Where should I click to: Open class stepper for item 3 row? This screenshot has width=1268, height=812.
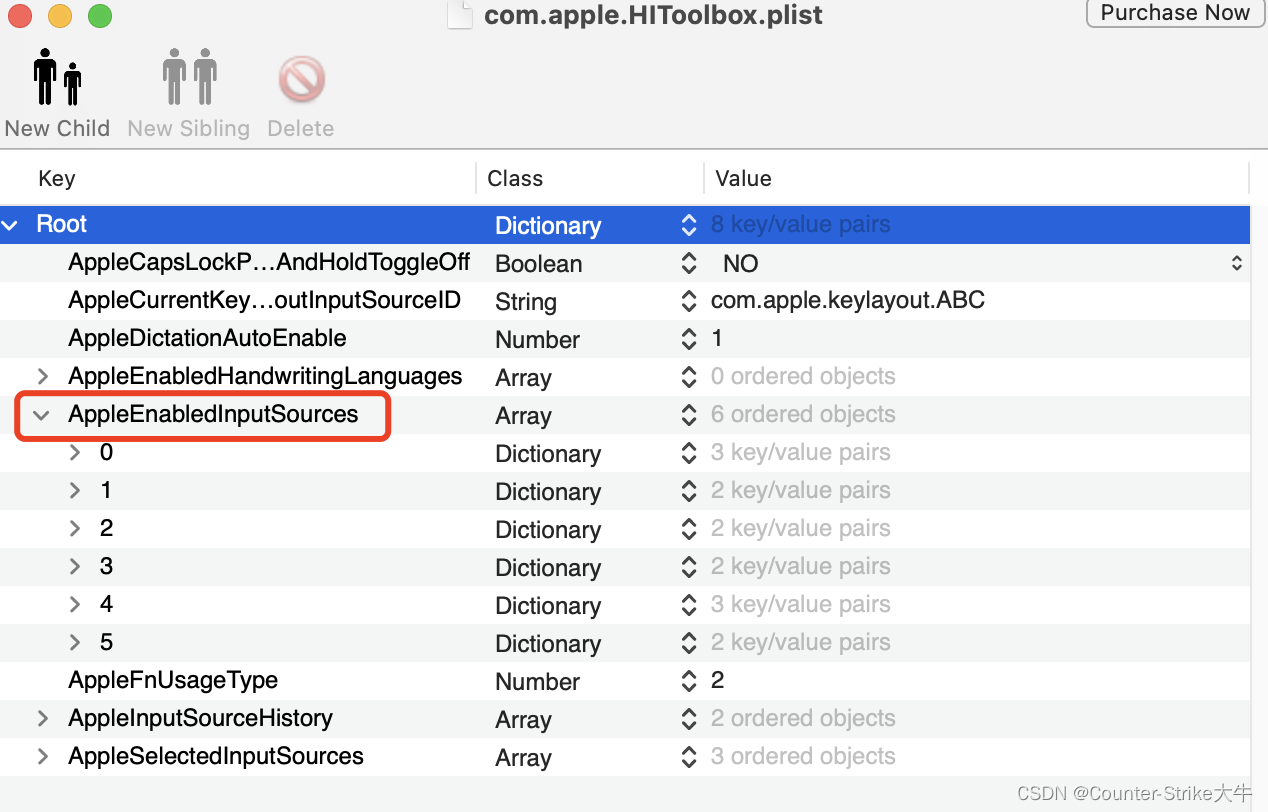pos(689,567)
